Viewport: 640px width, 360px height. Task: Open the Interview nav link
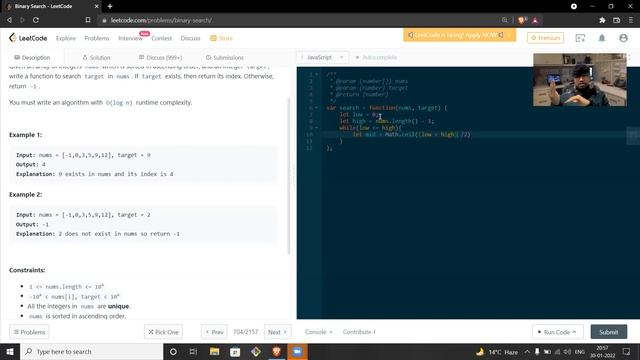click(130, 38)
